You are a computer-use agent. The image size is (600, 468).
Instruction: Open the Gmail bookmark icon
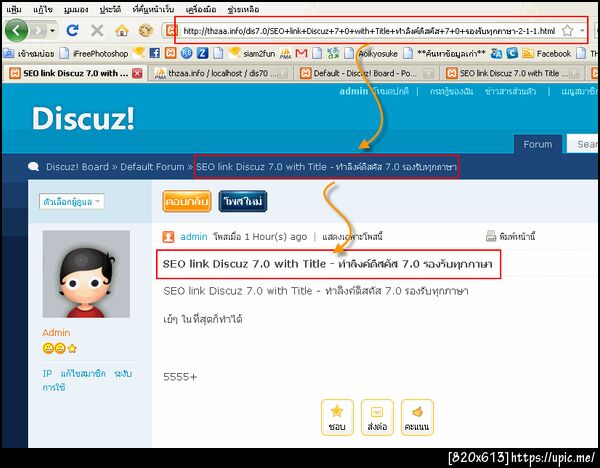(302, 53)
